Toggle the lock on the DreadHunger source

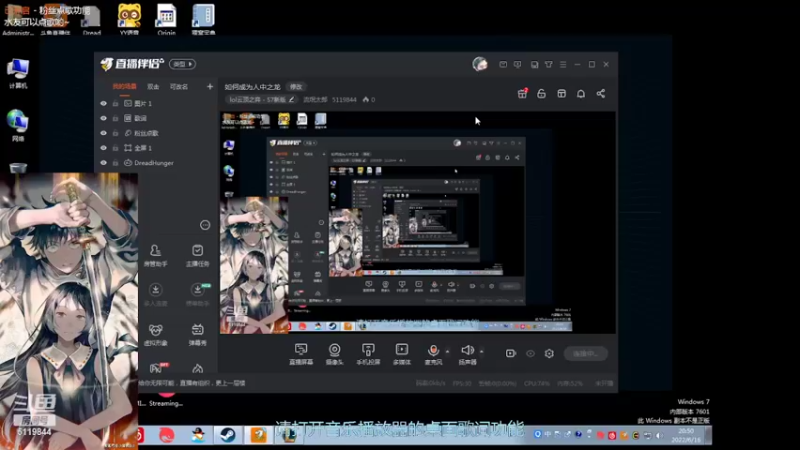point(116,163)
